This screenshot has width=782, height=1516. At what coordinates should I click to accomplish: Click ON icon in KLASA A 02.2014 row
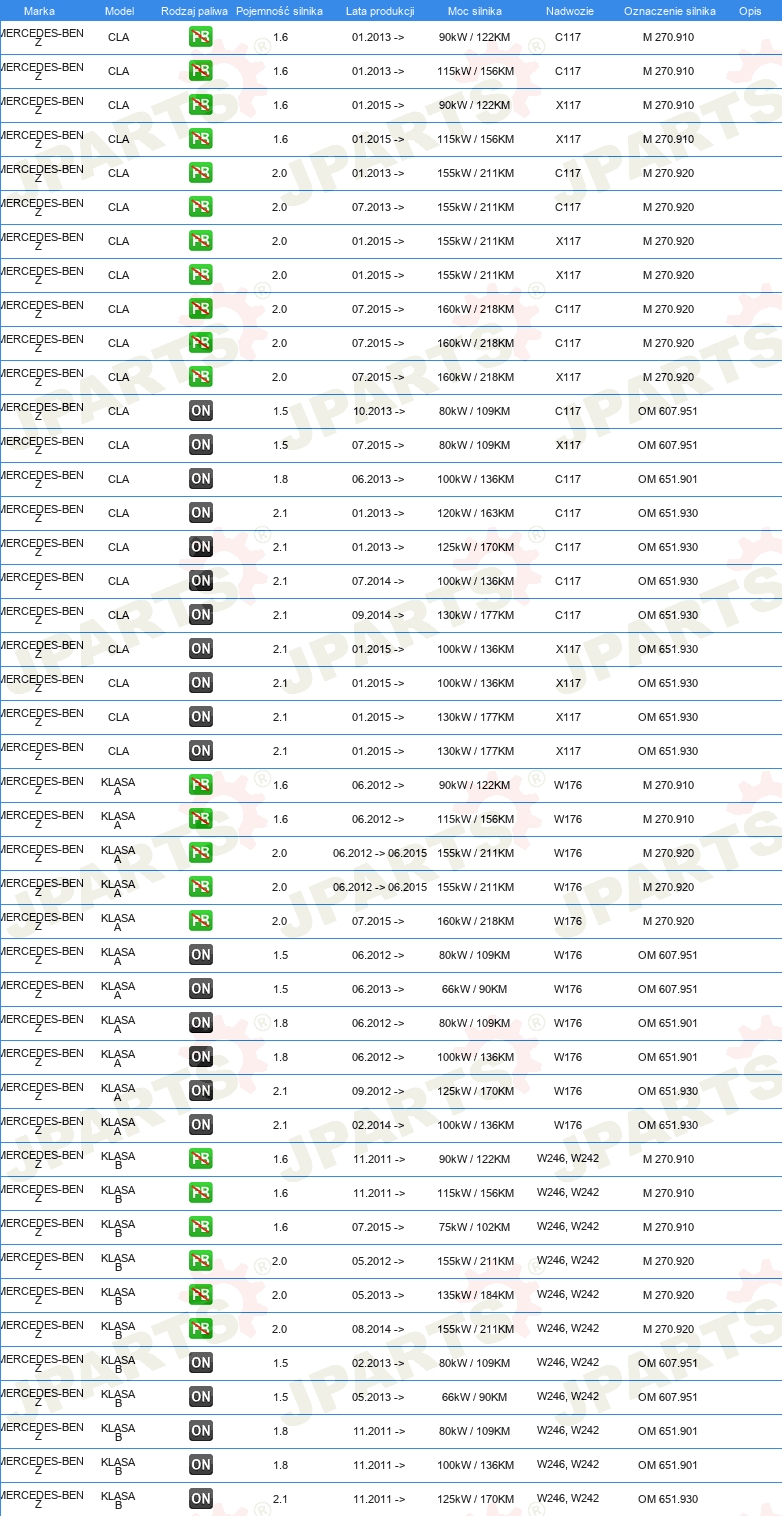coord(201,1125)
